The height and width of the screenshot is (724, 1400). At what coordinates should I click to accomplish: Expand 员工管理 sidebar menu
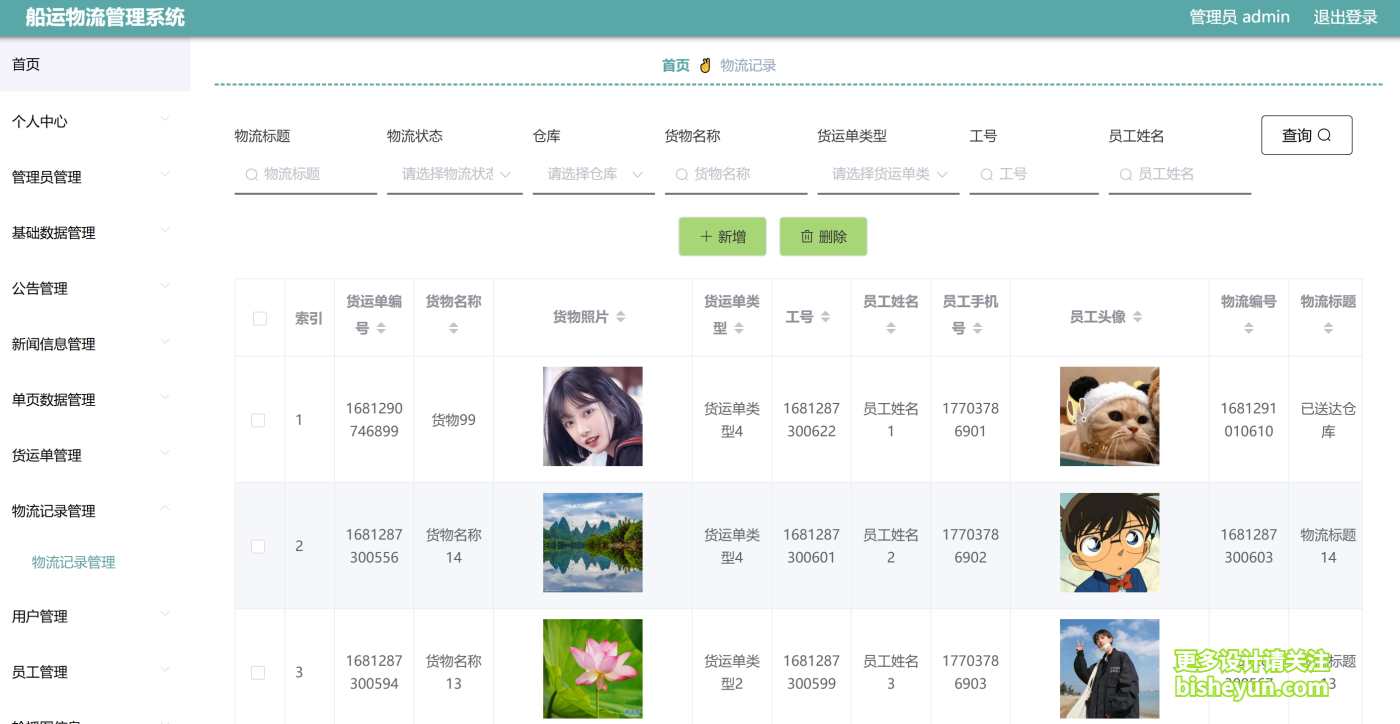click(x=95, y=672)
